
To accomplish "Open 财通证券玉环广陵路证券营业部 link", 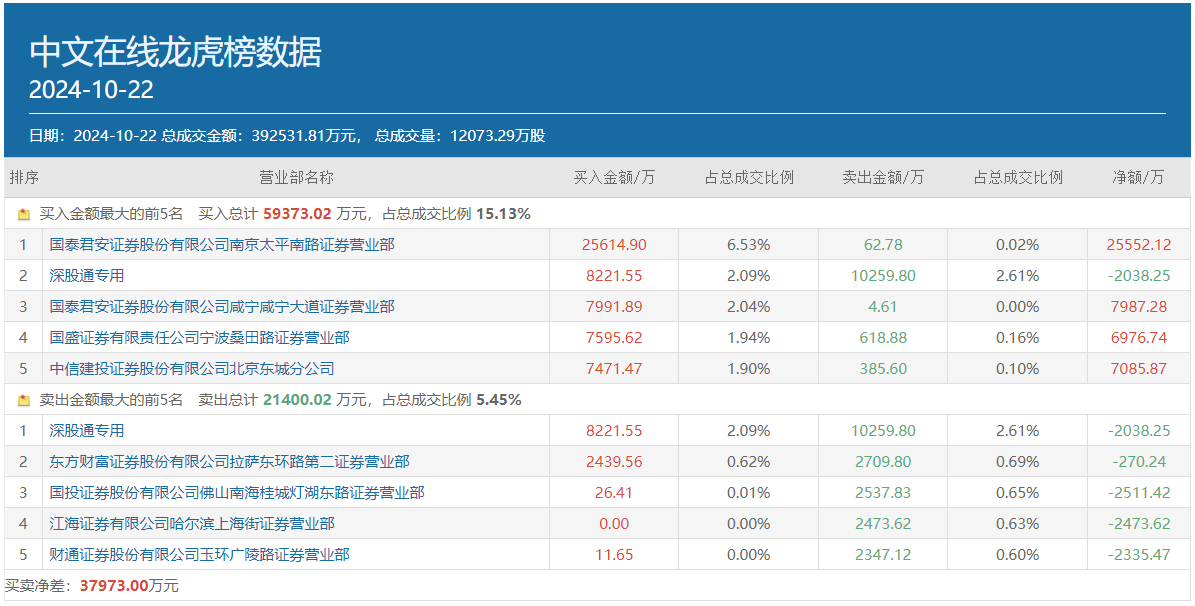I will pyautogui.click(x=200, y=555).
